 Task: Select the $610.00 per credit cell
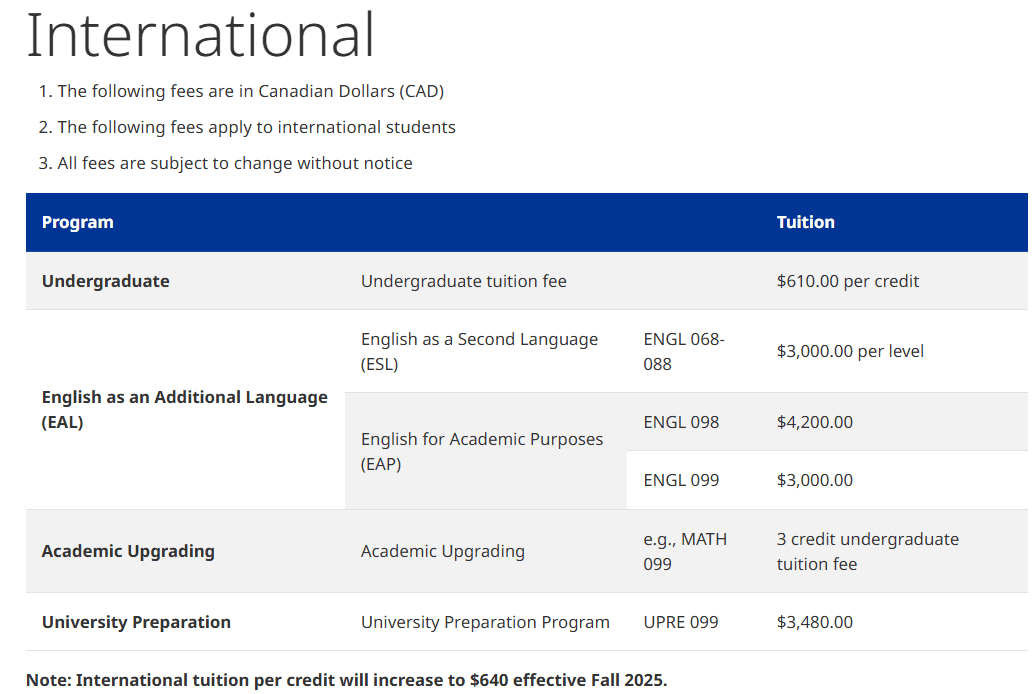click(847, 281)
